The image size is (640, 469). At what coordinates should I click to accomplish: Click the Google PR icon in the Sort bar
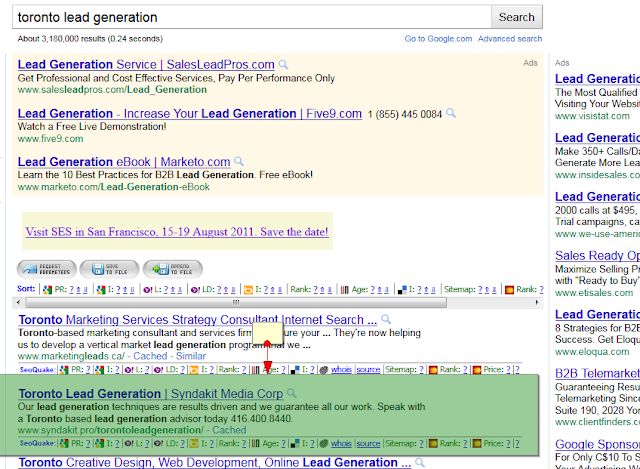pyautogui.click(x=47, y=290)
